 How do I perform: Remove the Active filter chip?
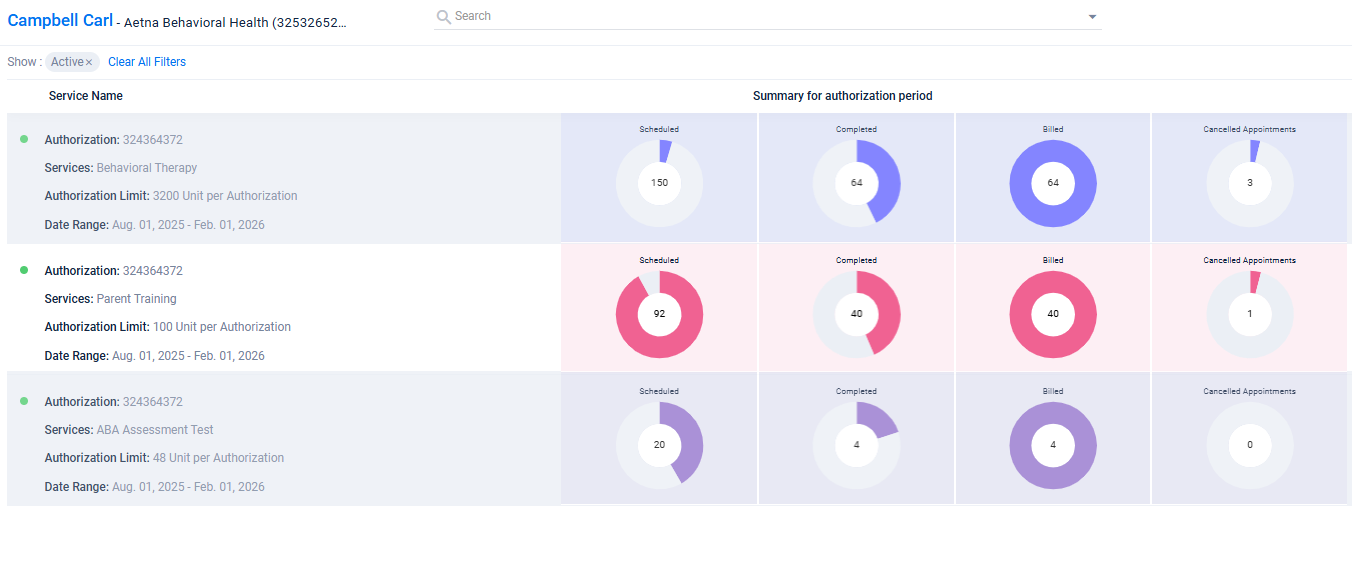coord(89,62)
